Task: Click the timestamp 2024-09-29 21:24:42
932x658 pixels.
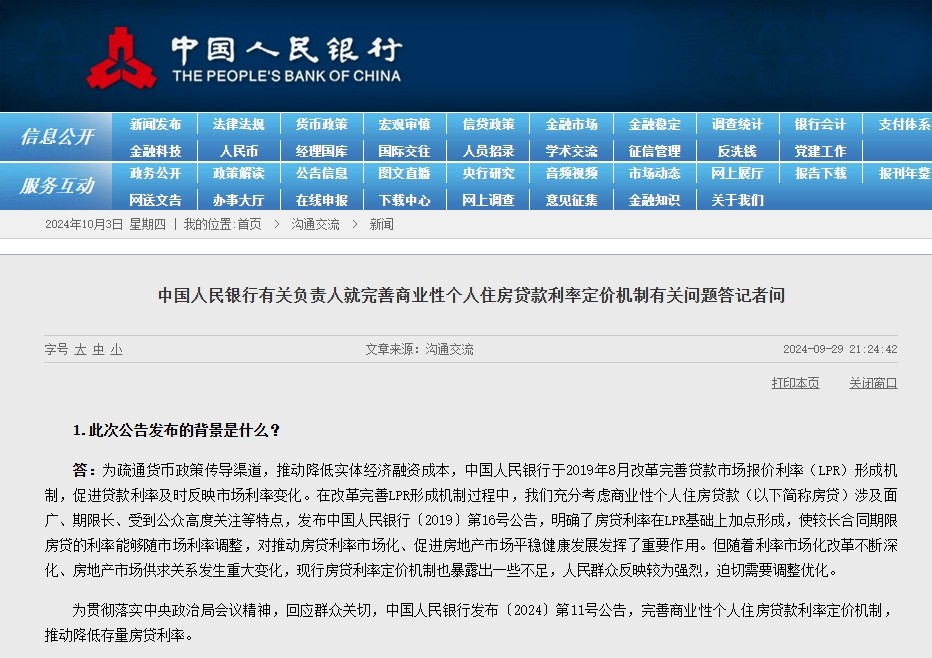Action: tap(840, 349)
